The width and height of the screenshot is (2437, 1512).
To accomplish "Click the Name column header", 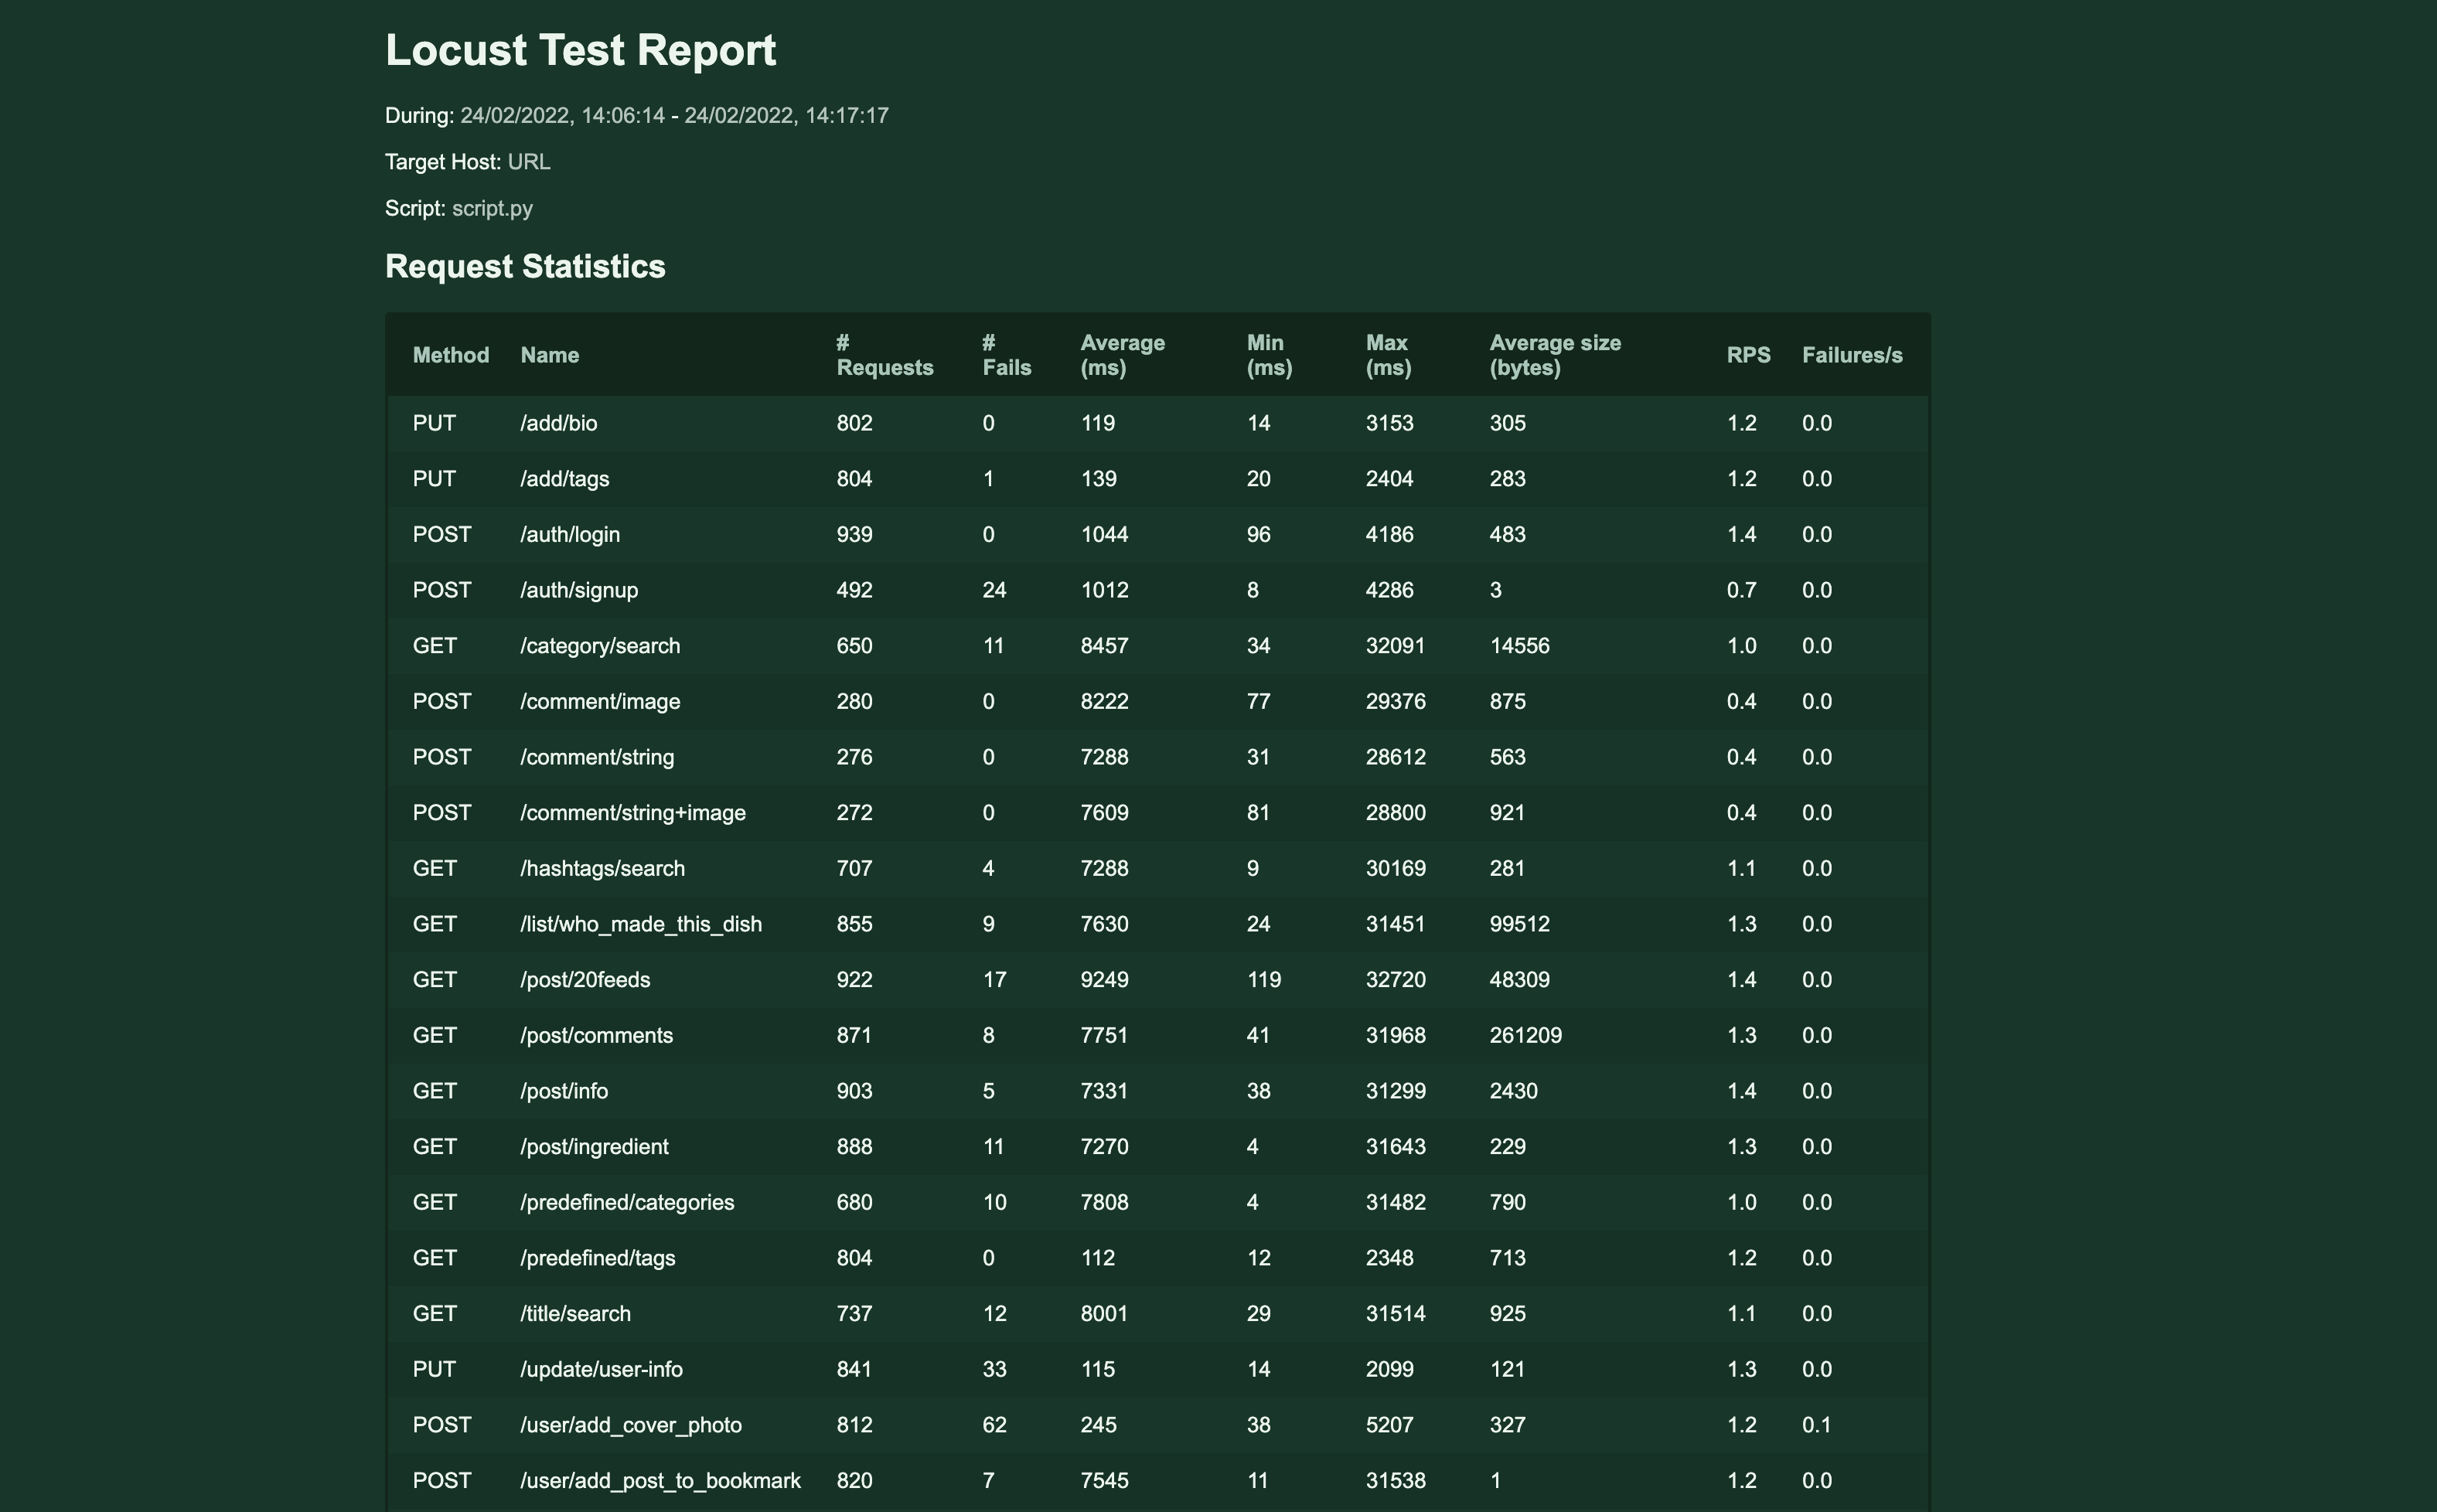I will point(550,355).
